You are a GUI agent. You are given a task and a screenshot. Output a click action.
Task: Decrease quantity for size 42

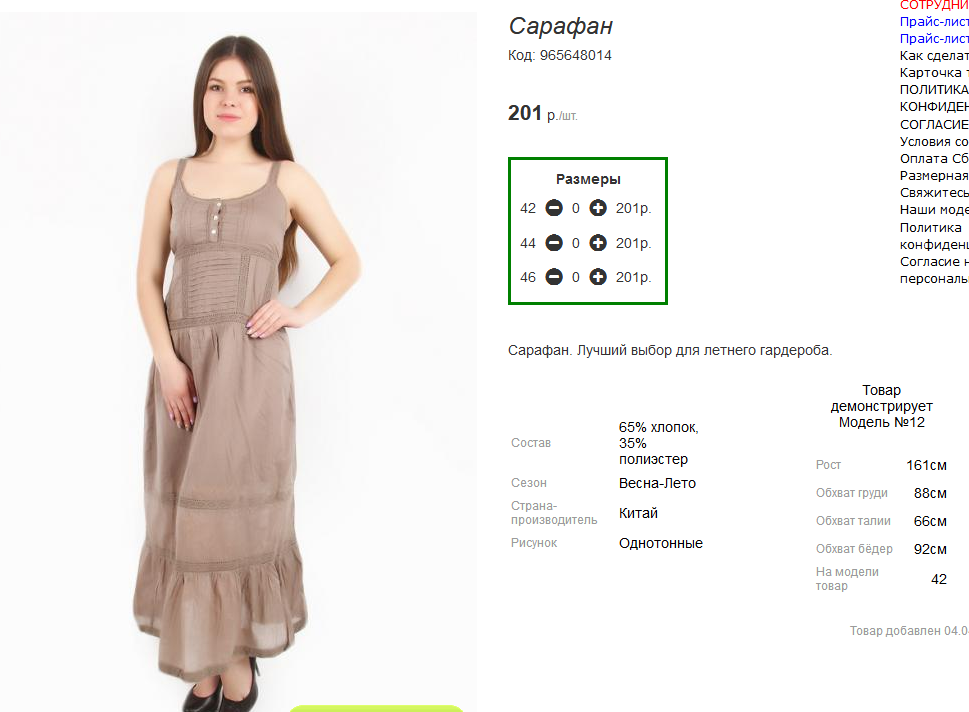point(554,208)
